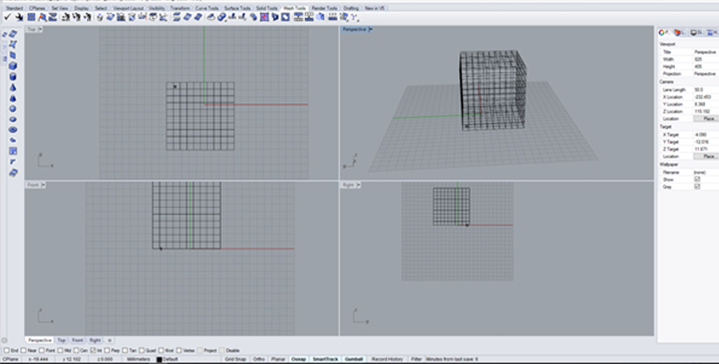Click the Filter button in status bar
The image size is (719, 364).
pyautogui.click(x=416, y=359)
